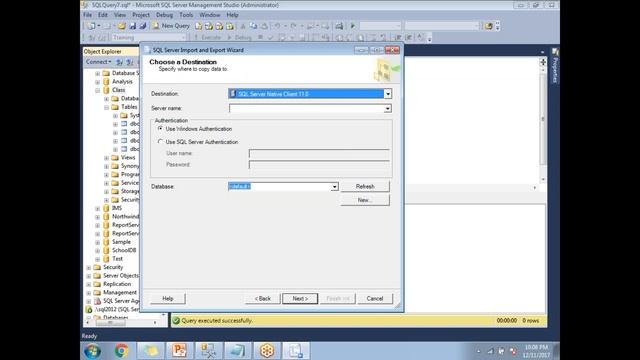Click the Debug button in SQL editor toolbar
Image resolution: width=640 pixels, height=360 pixels.
coord(240,38)
